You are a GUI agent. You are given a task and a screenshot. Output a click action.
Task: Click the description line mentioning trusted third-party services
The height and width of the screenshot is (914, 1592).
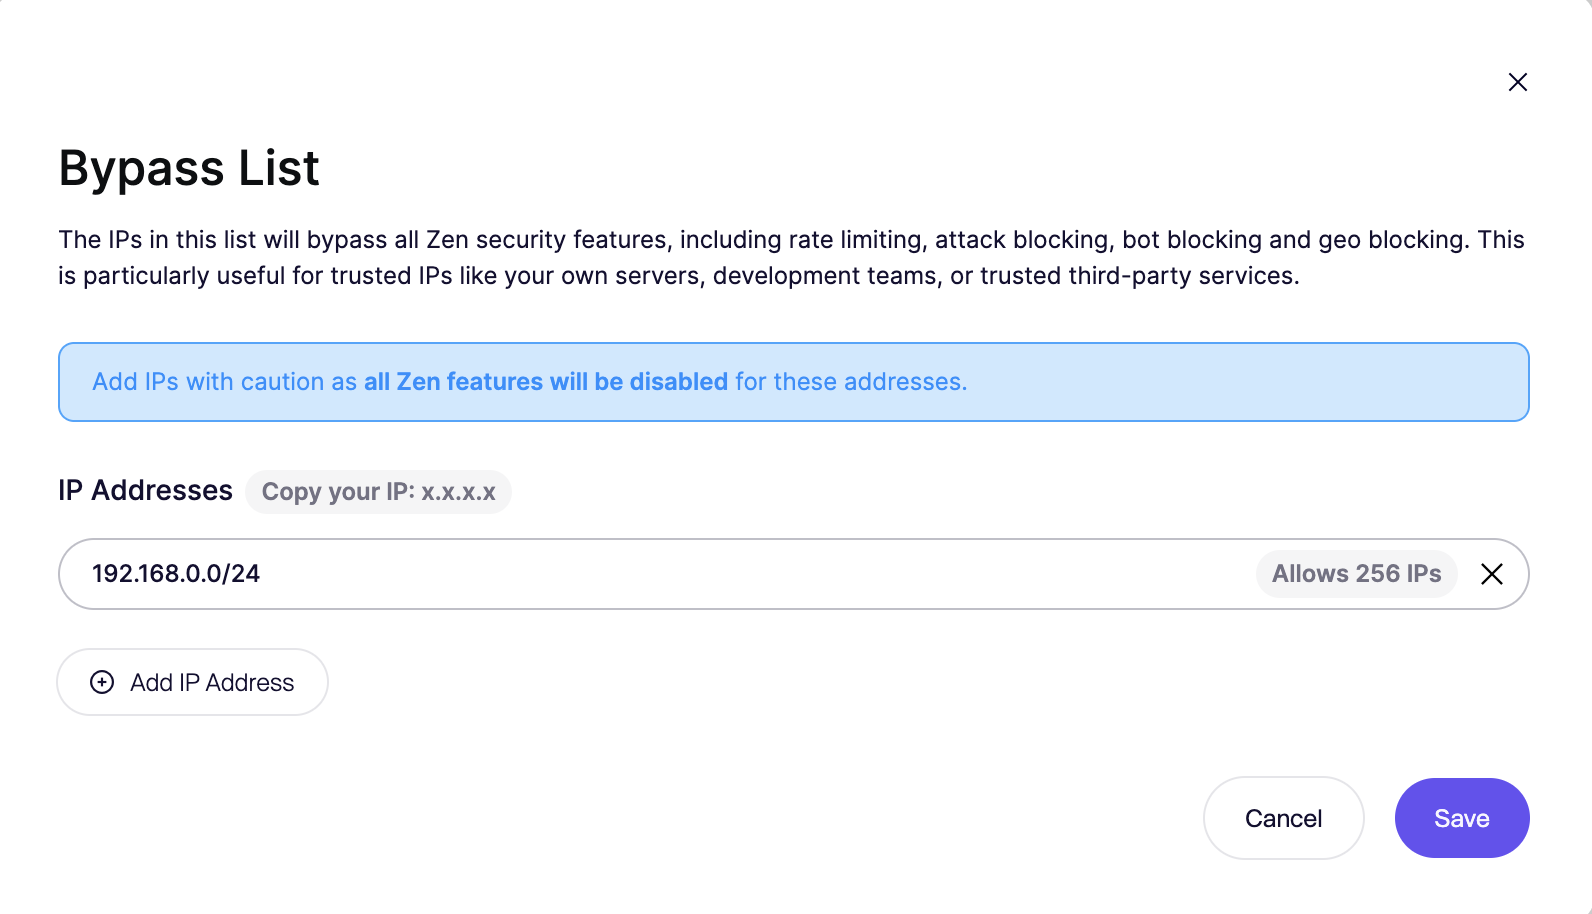pos(678,276)
